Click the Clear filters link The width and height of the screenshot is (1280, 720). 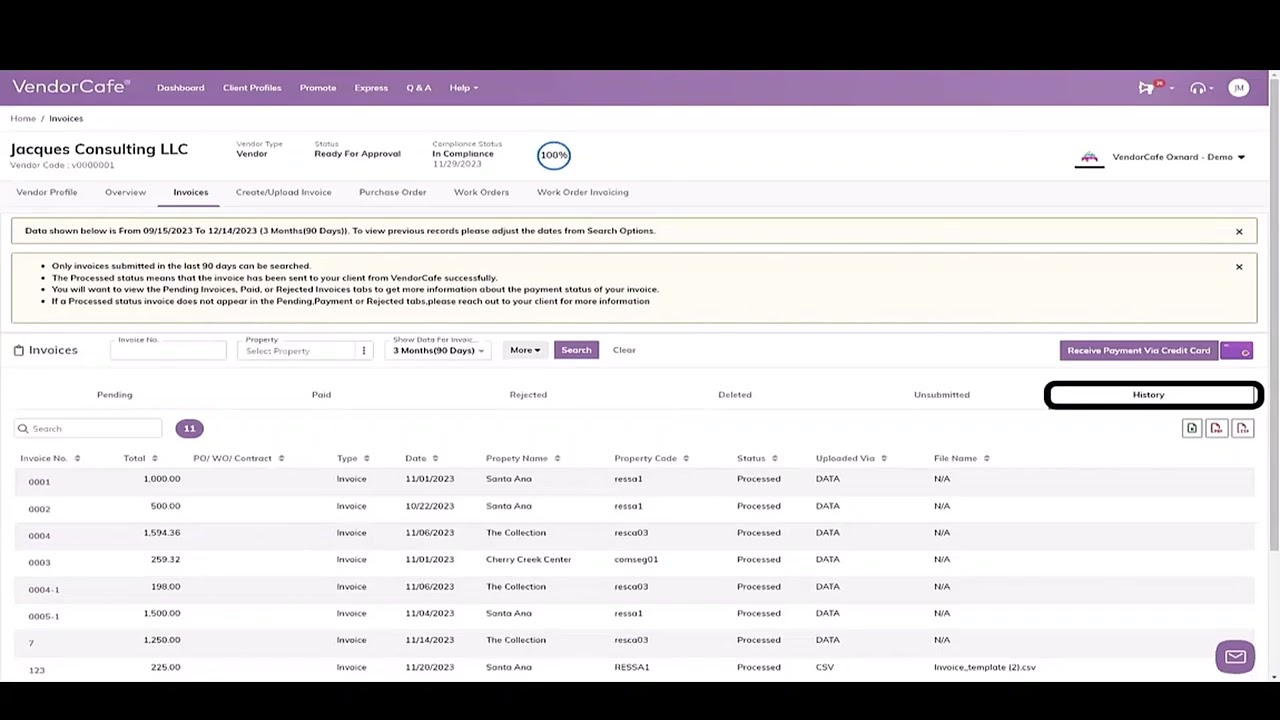pyautogui.click(x=624, y=350)
